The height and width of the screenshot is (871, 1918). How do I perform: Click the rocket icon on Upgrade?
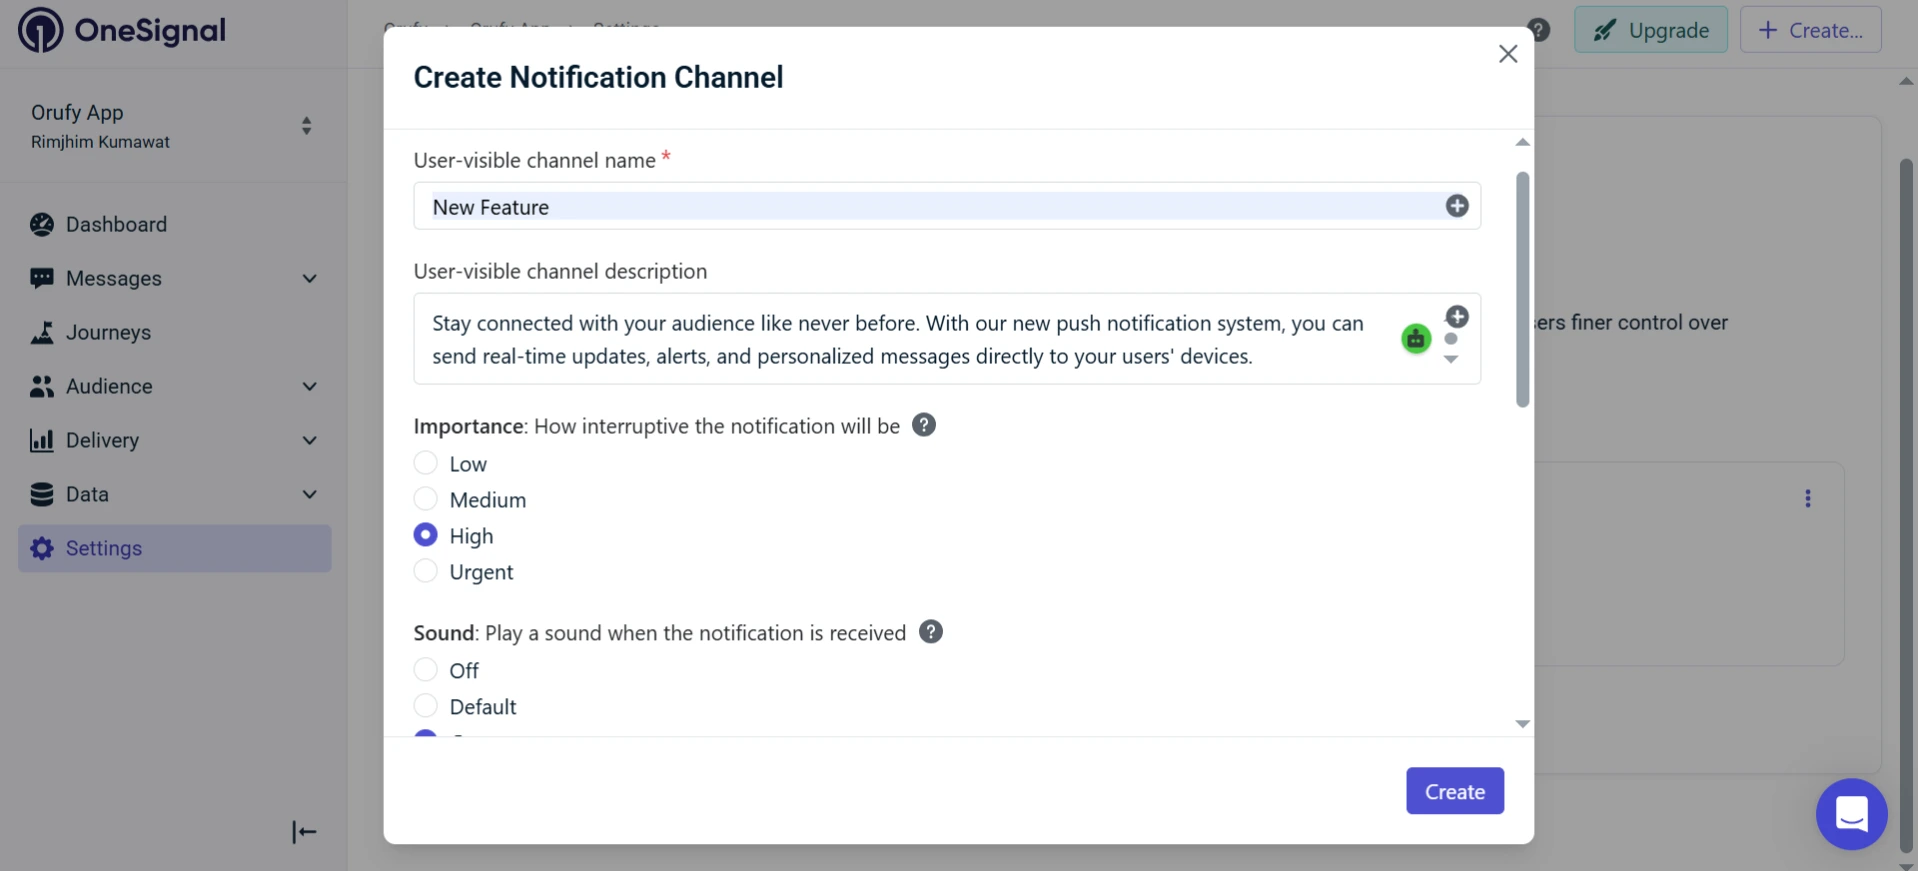pyautogui.click(x=1605, y=30)
